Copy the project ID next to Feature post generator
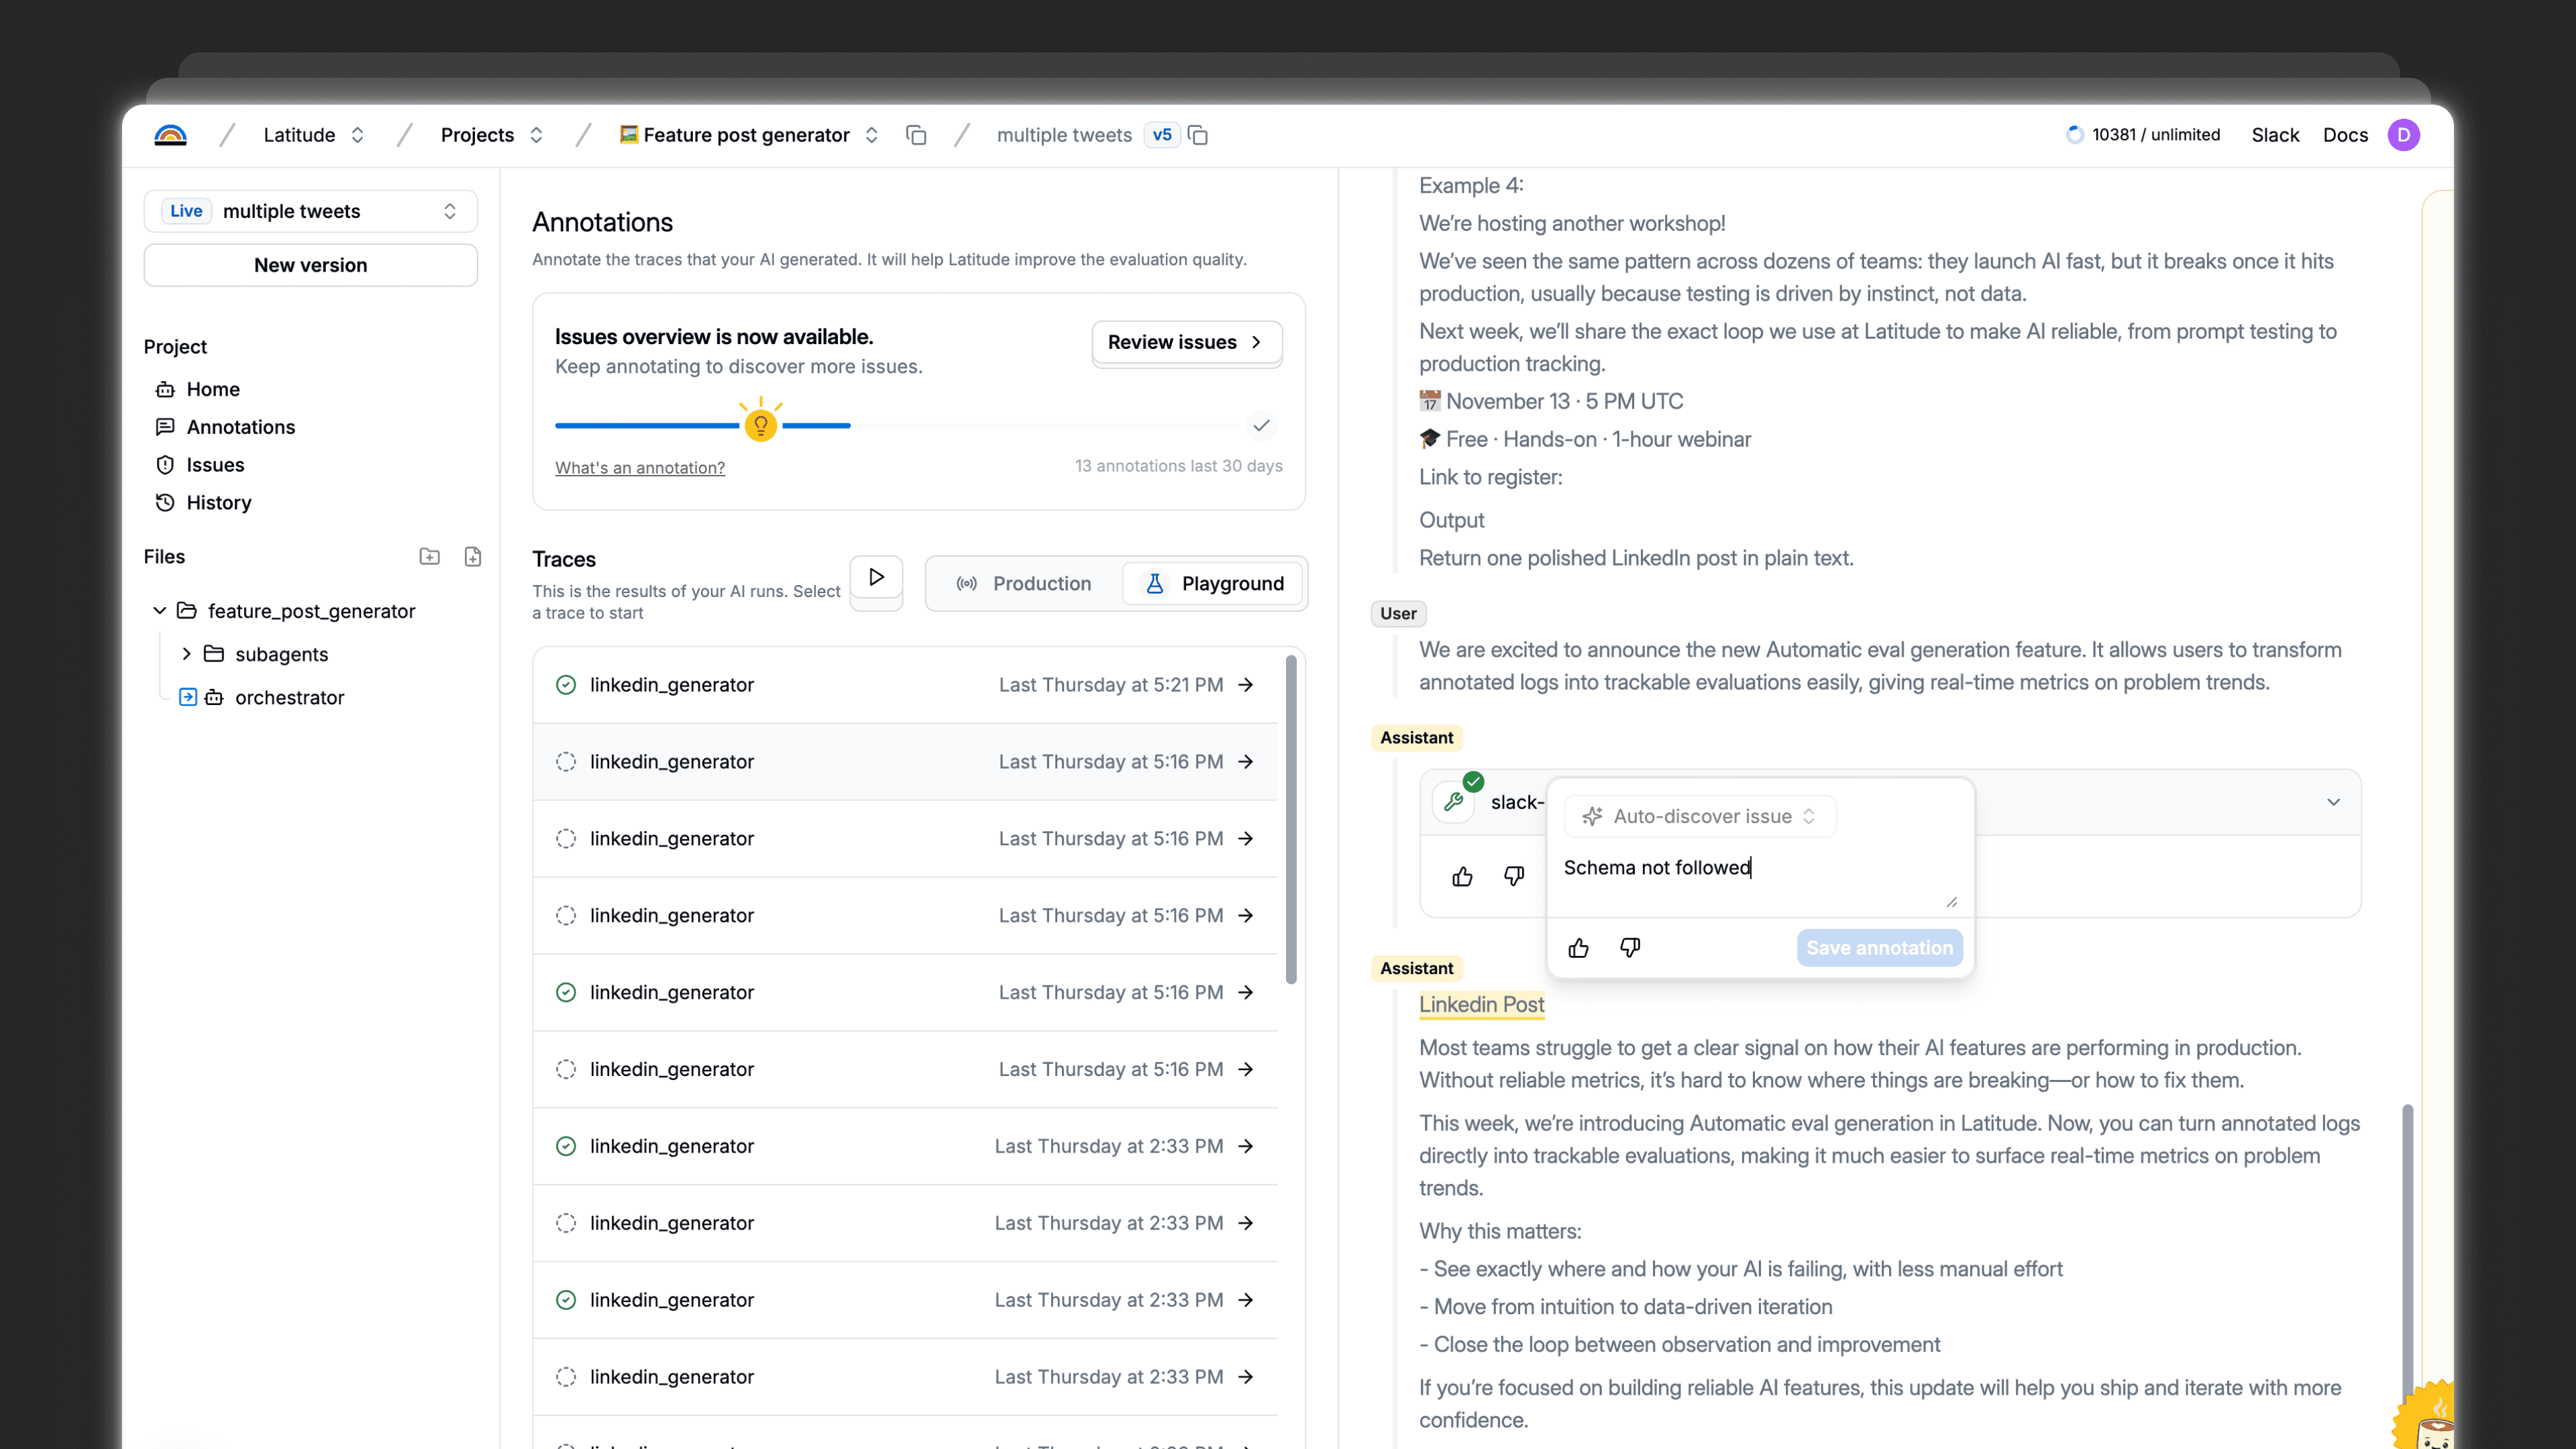The height and width of the screenshot is (1449, 2576). click(916, 135)
